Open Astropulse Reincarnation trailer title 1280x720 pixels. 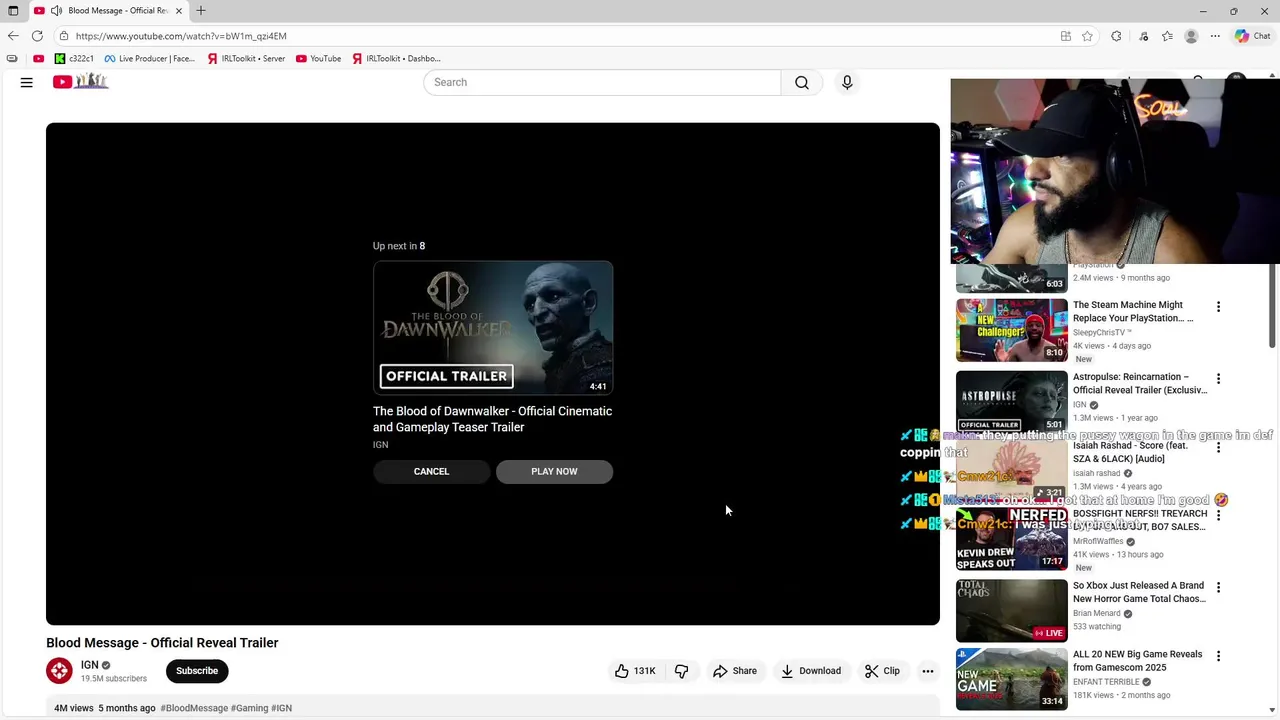point(1139,383)
